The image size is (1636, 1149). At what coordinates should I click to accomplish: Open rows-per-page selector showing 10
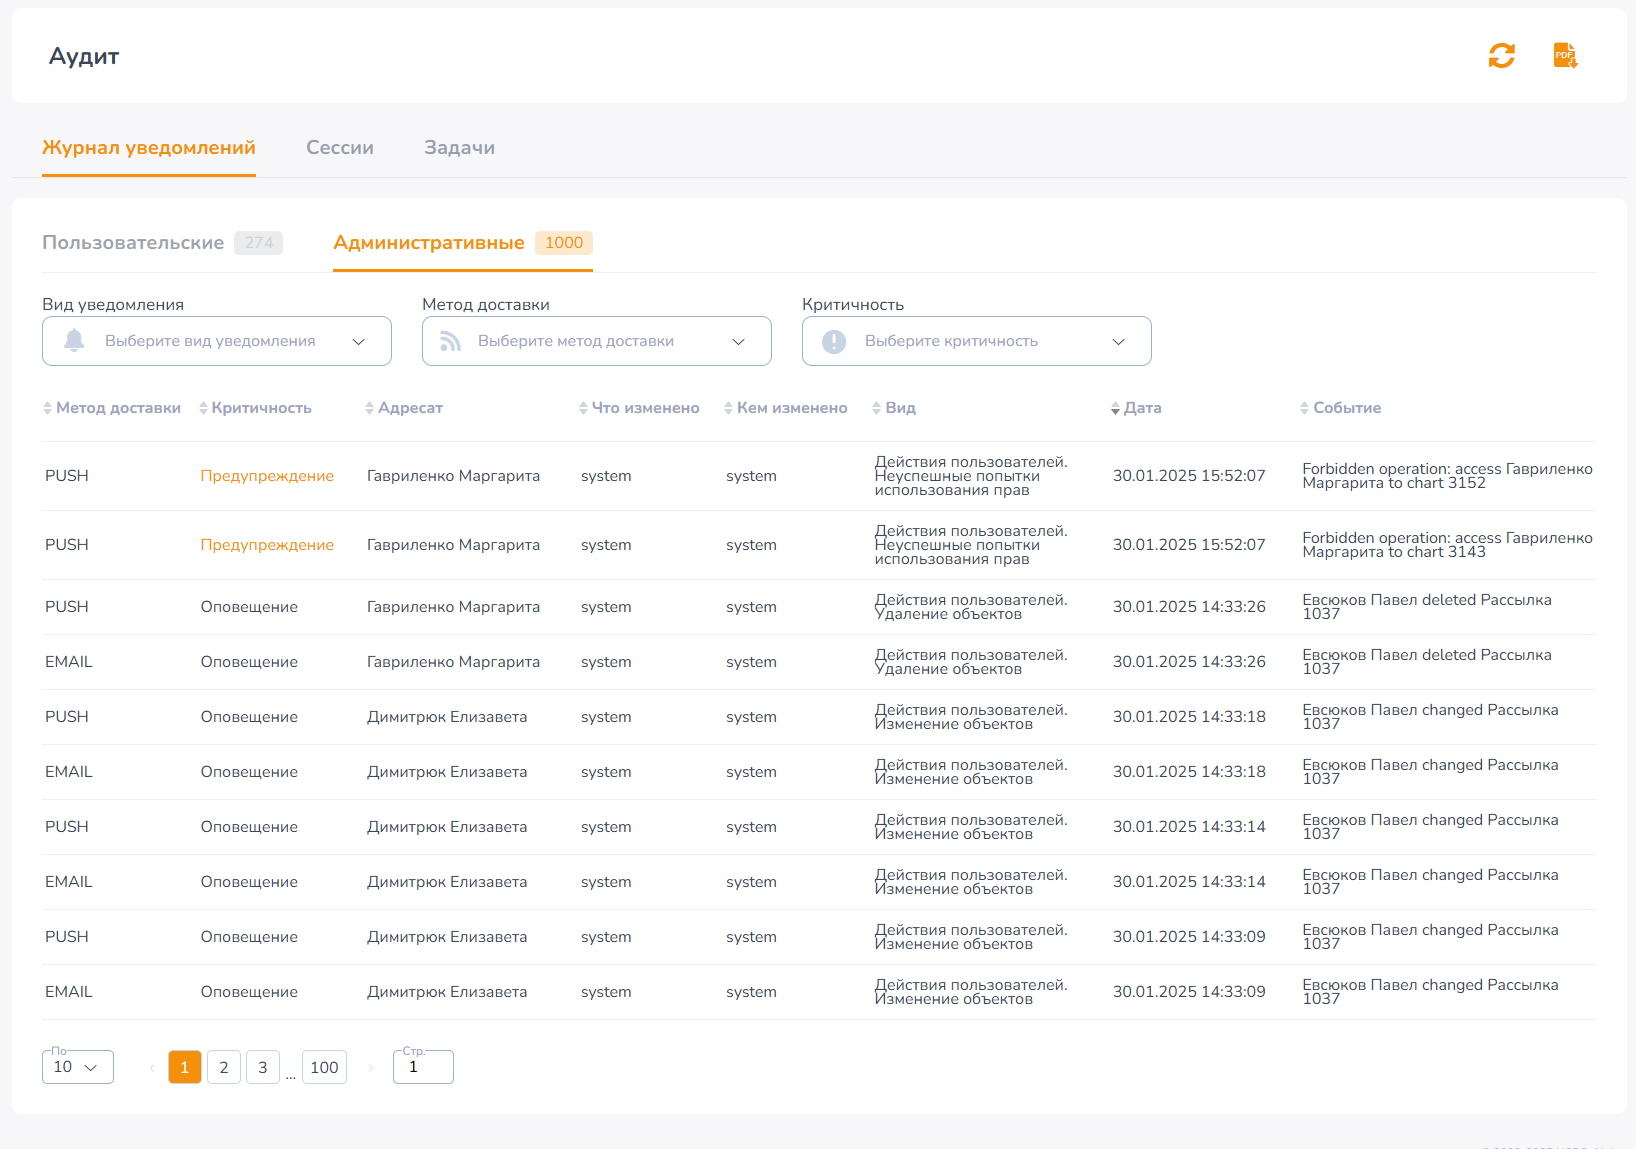78,1067
